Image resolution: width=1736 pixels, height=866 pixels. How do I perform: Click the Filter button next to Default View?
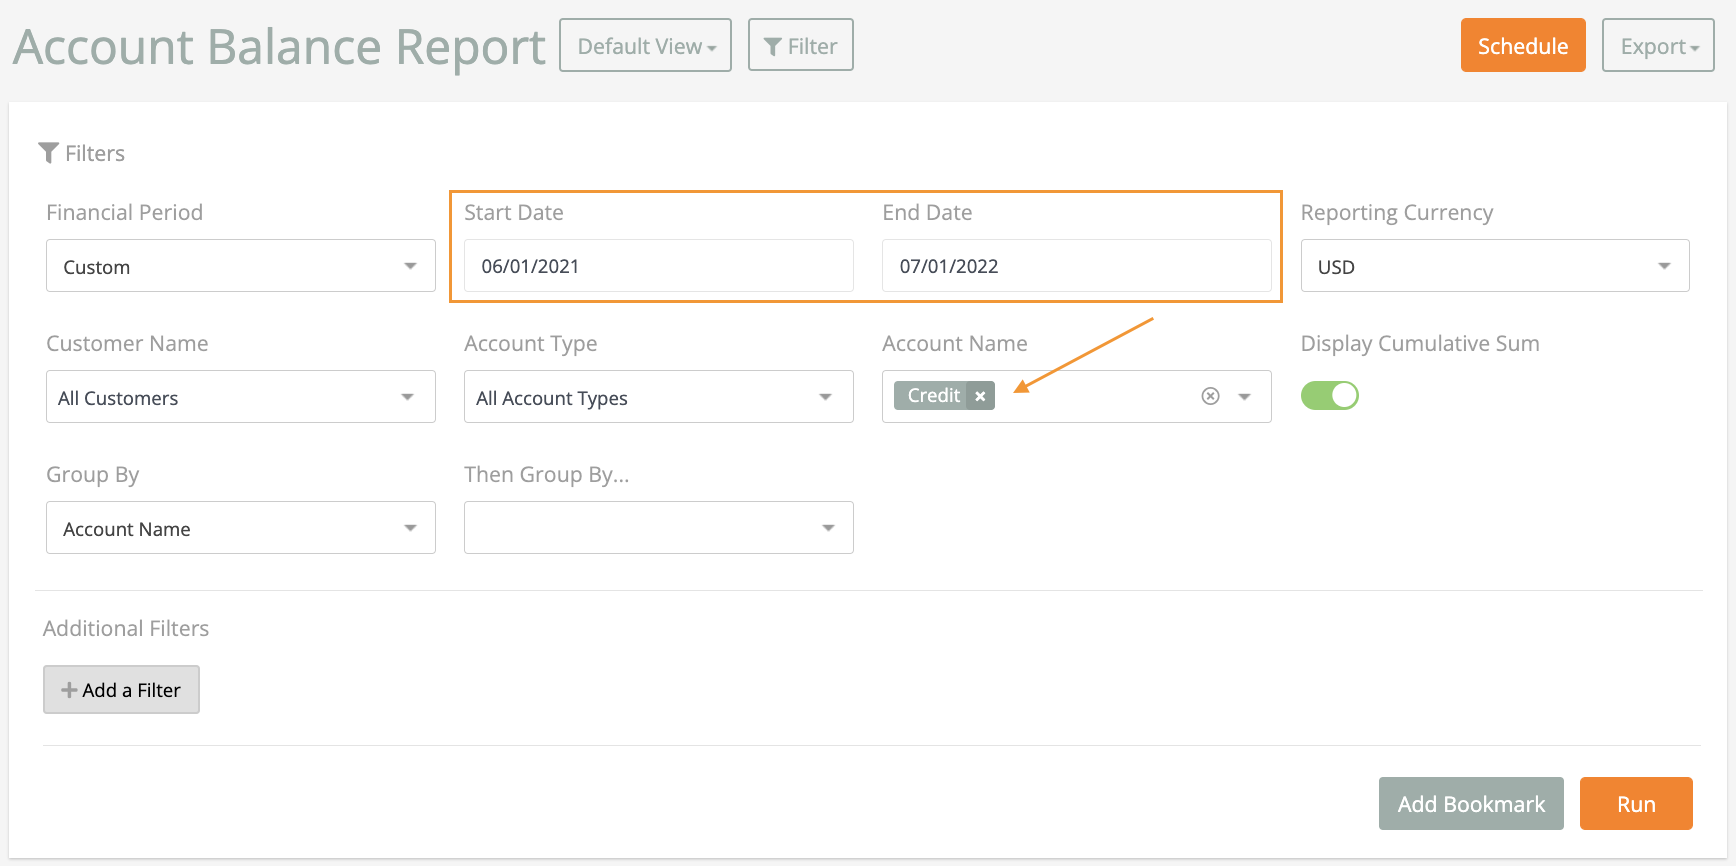tap(800, 45)
